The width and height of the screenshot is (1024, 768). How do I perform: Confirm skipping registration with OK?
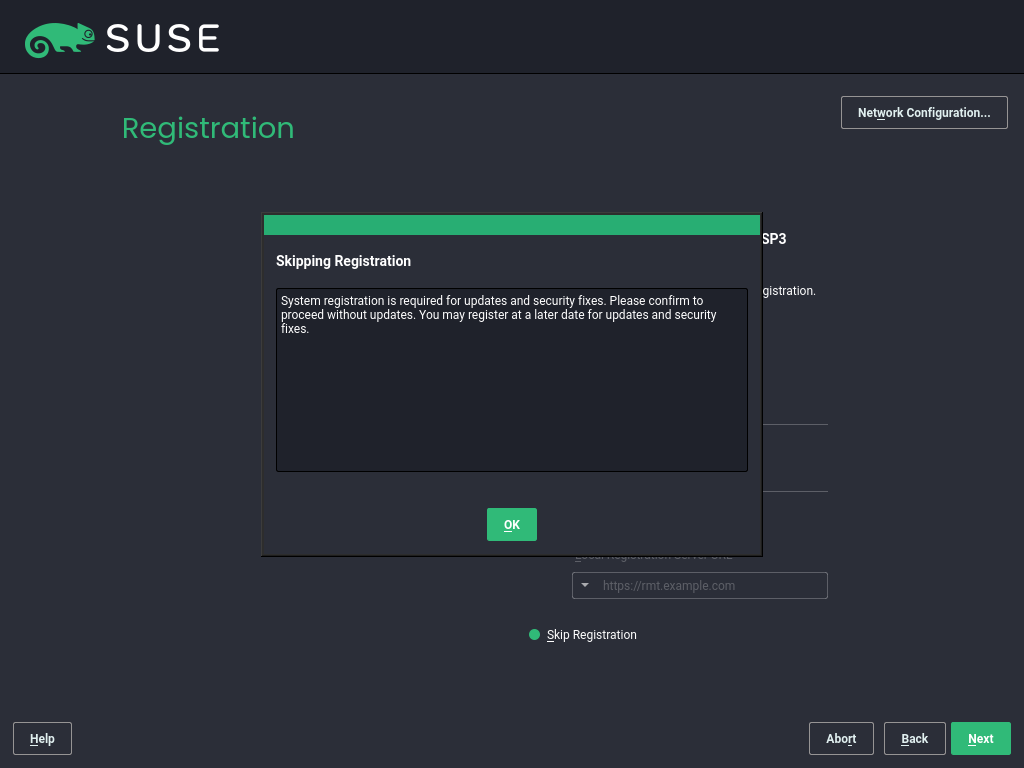coord(511,524)
